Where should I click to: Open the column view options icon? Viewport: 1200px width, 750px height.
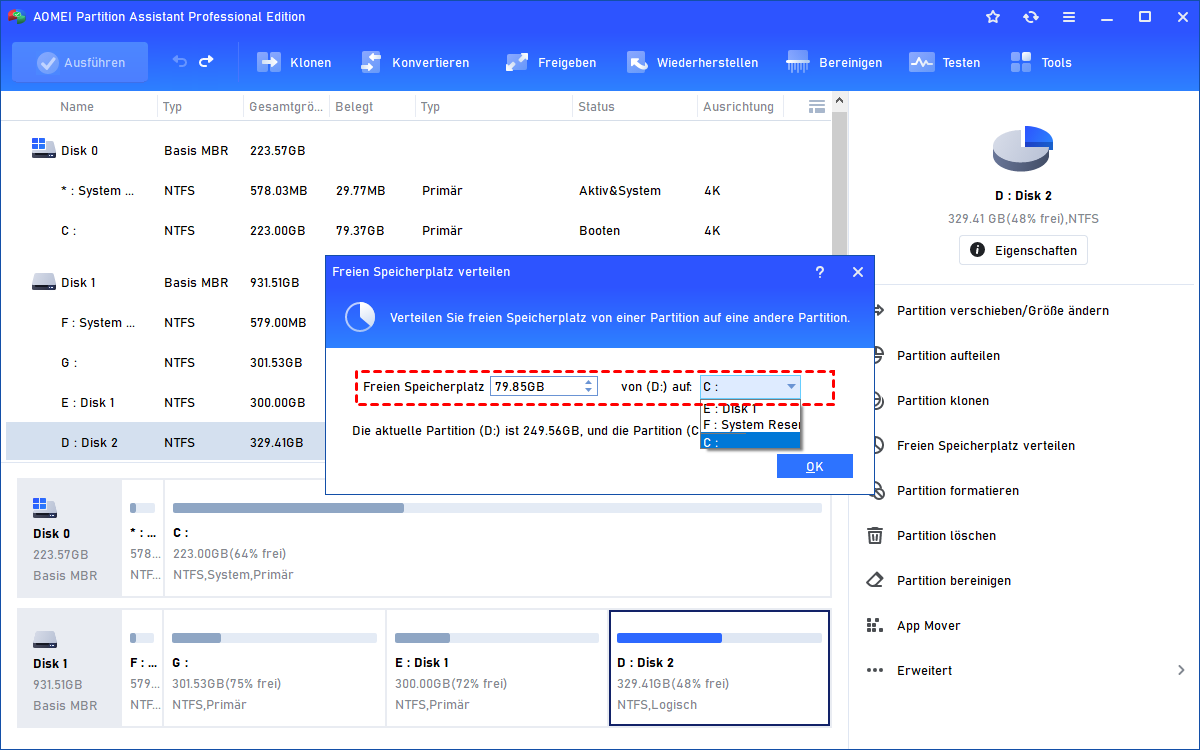coord(816,106)
